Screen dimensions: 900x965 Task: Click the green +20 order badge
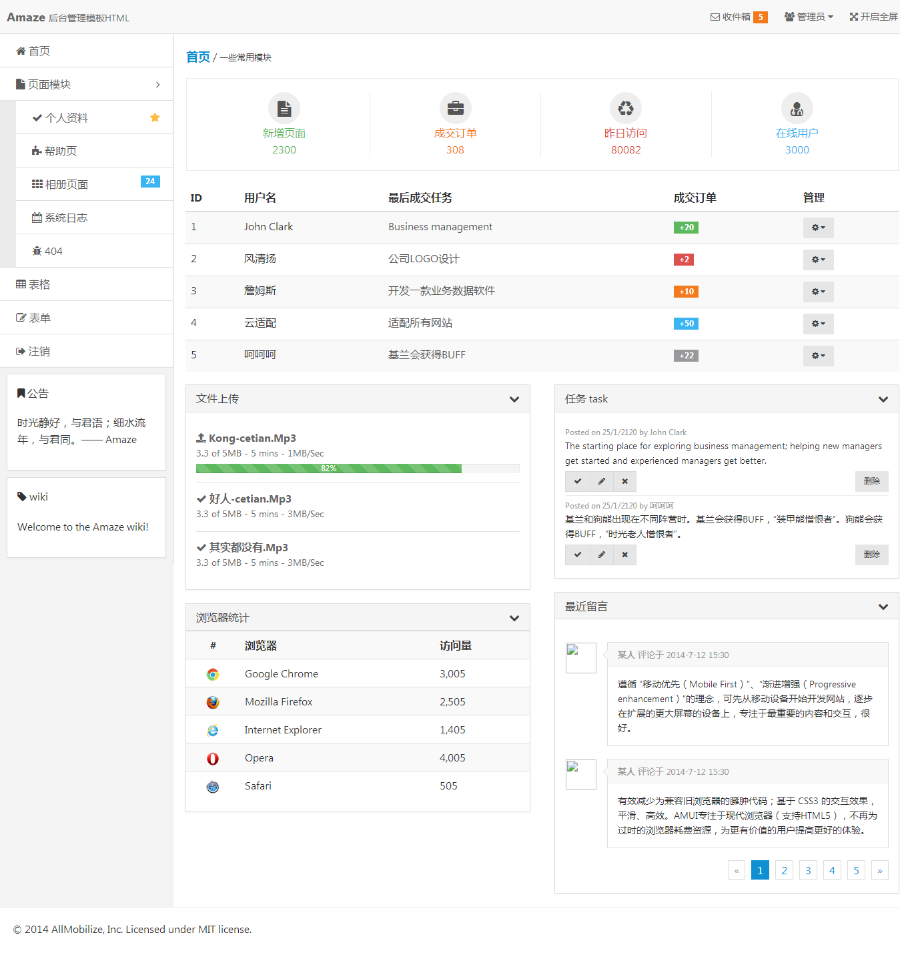point(686,227)
